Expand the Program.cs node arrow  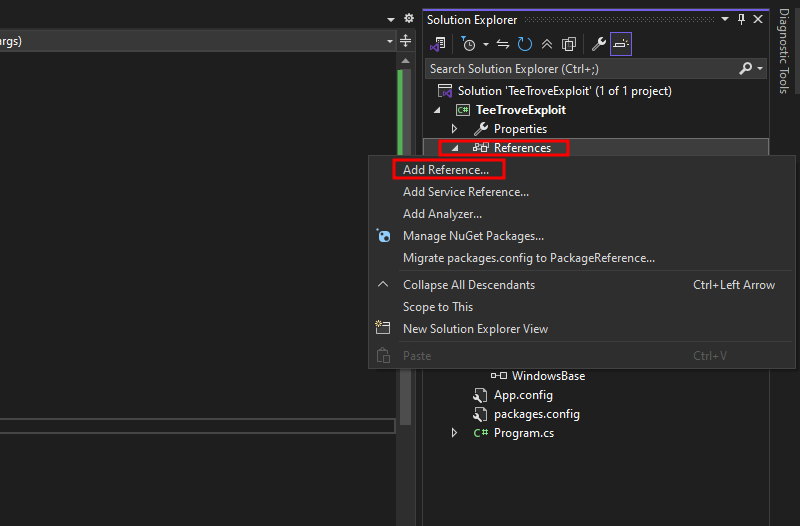454,433
